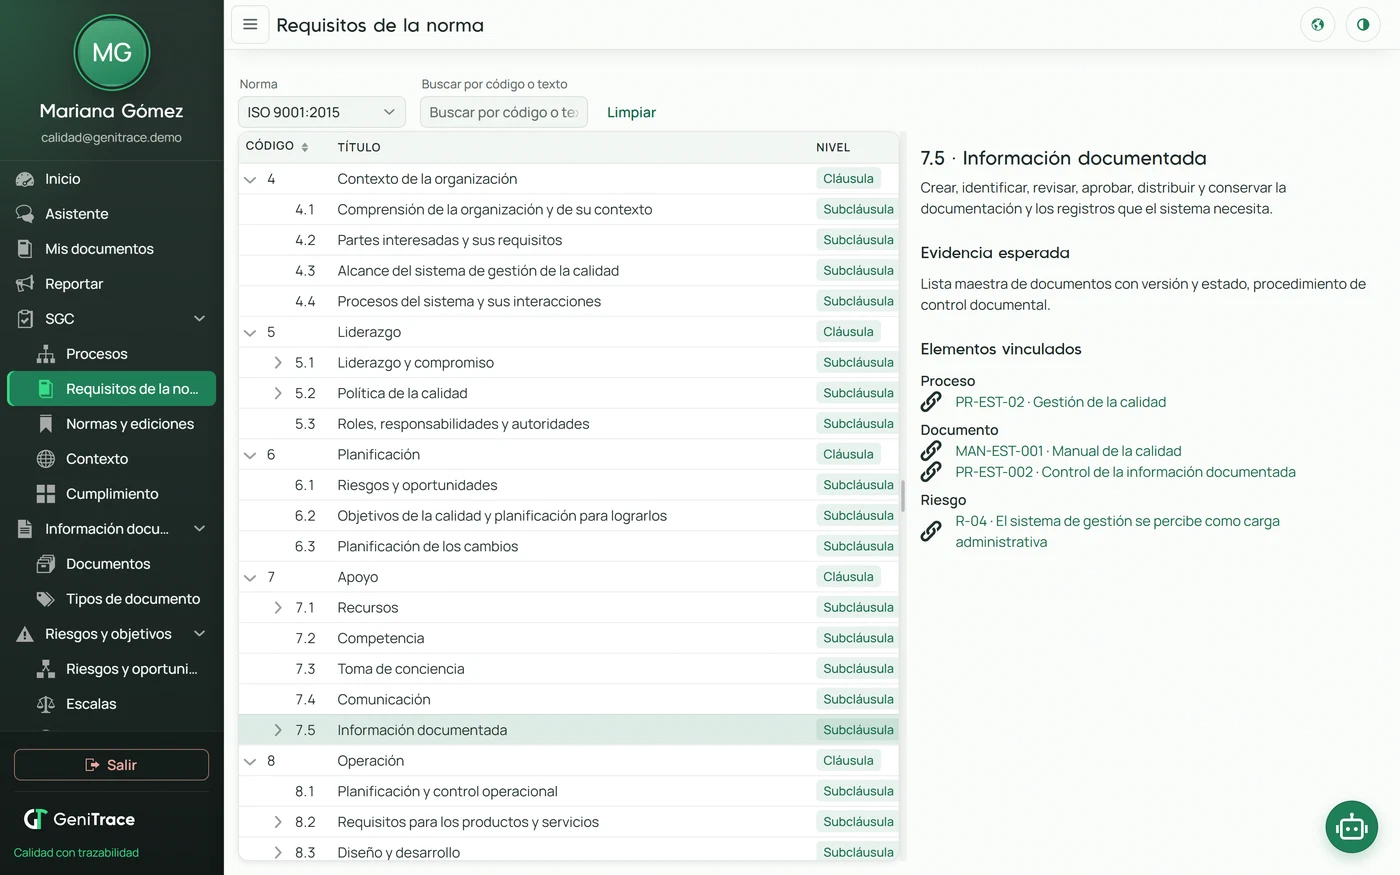Expand subclause 7.1 Recursos

tap(278, 608)
